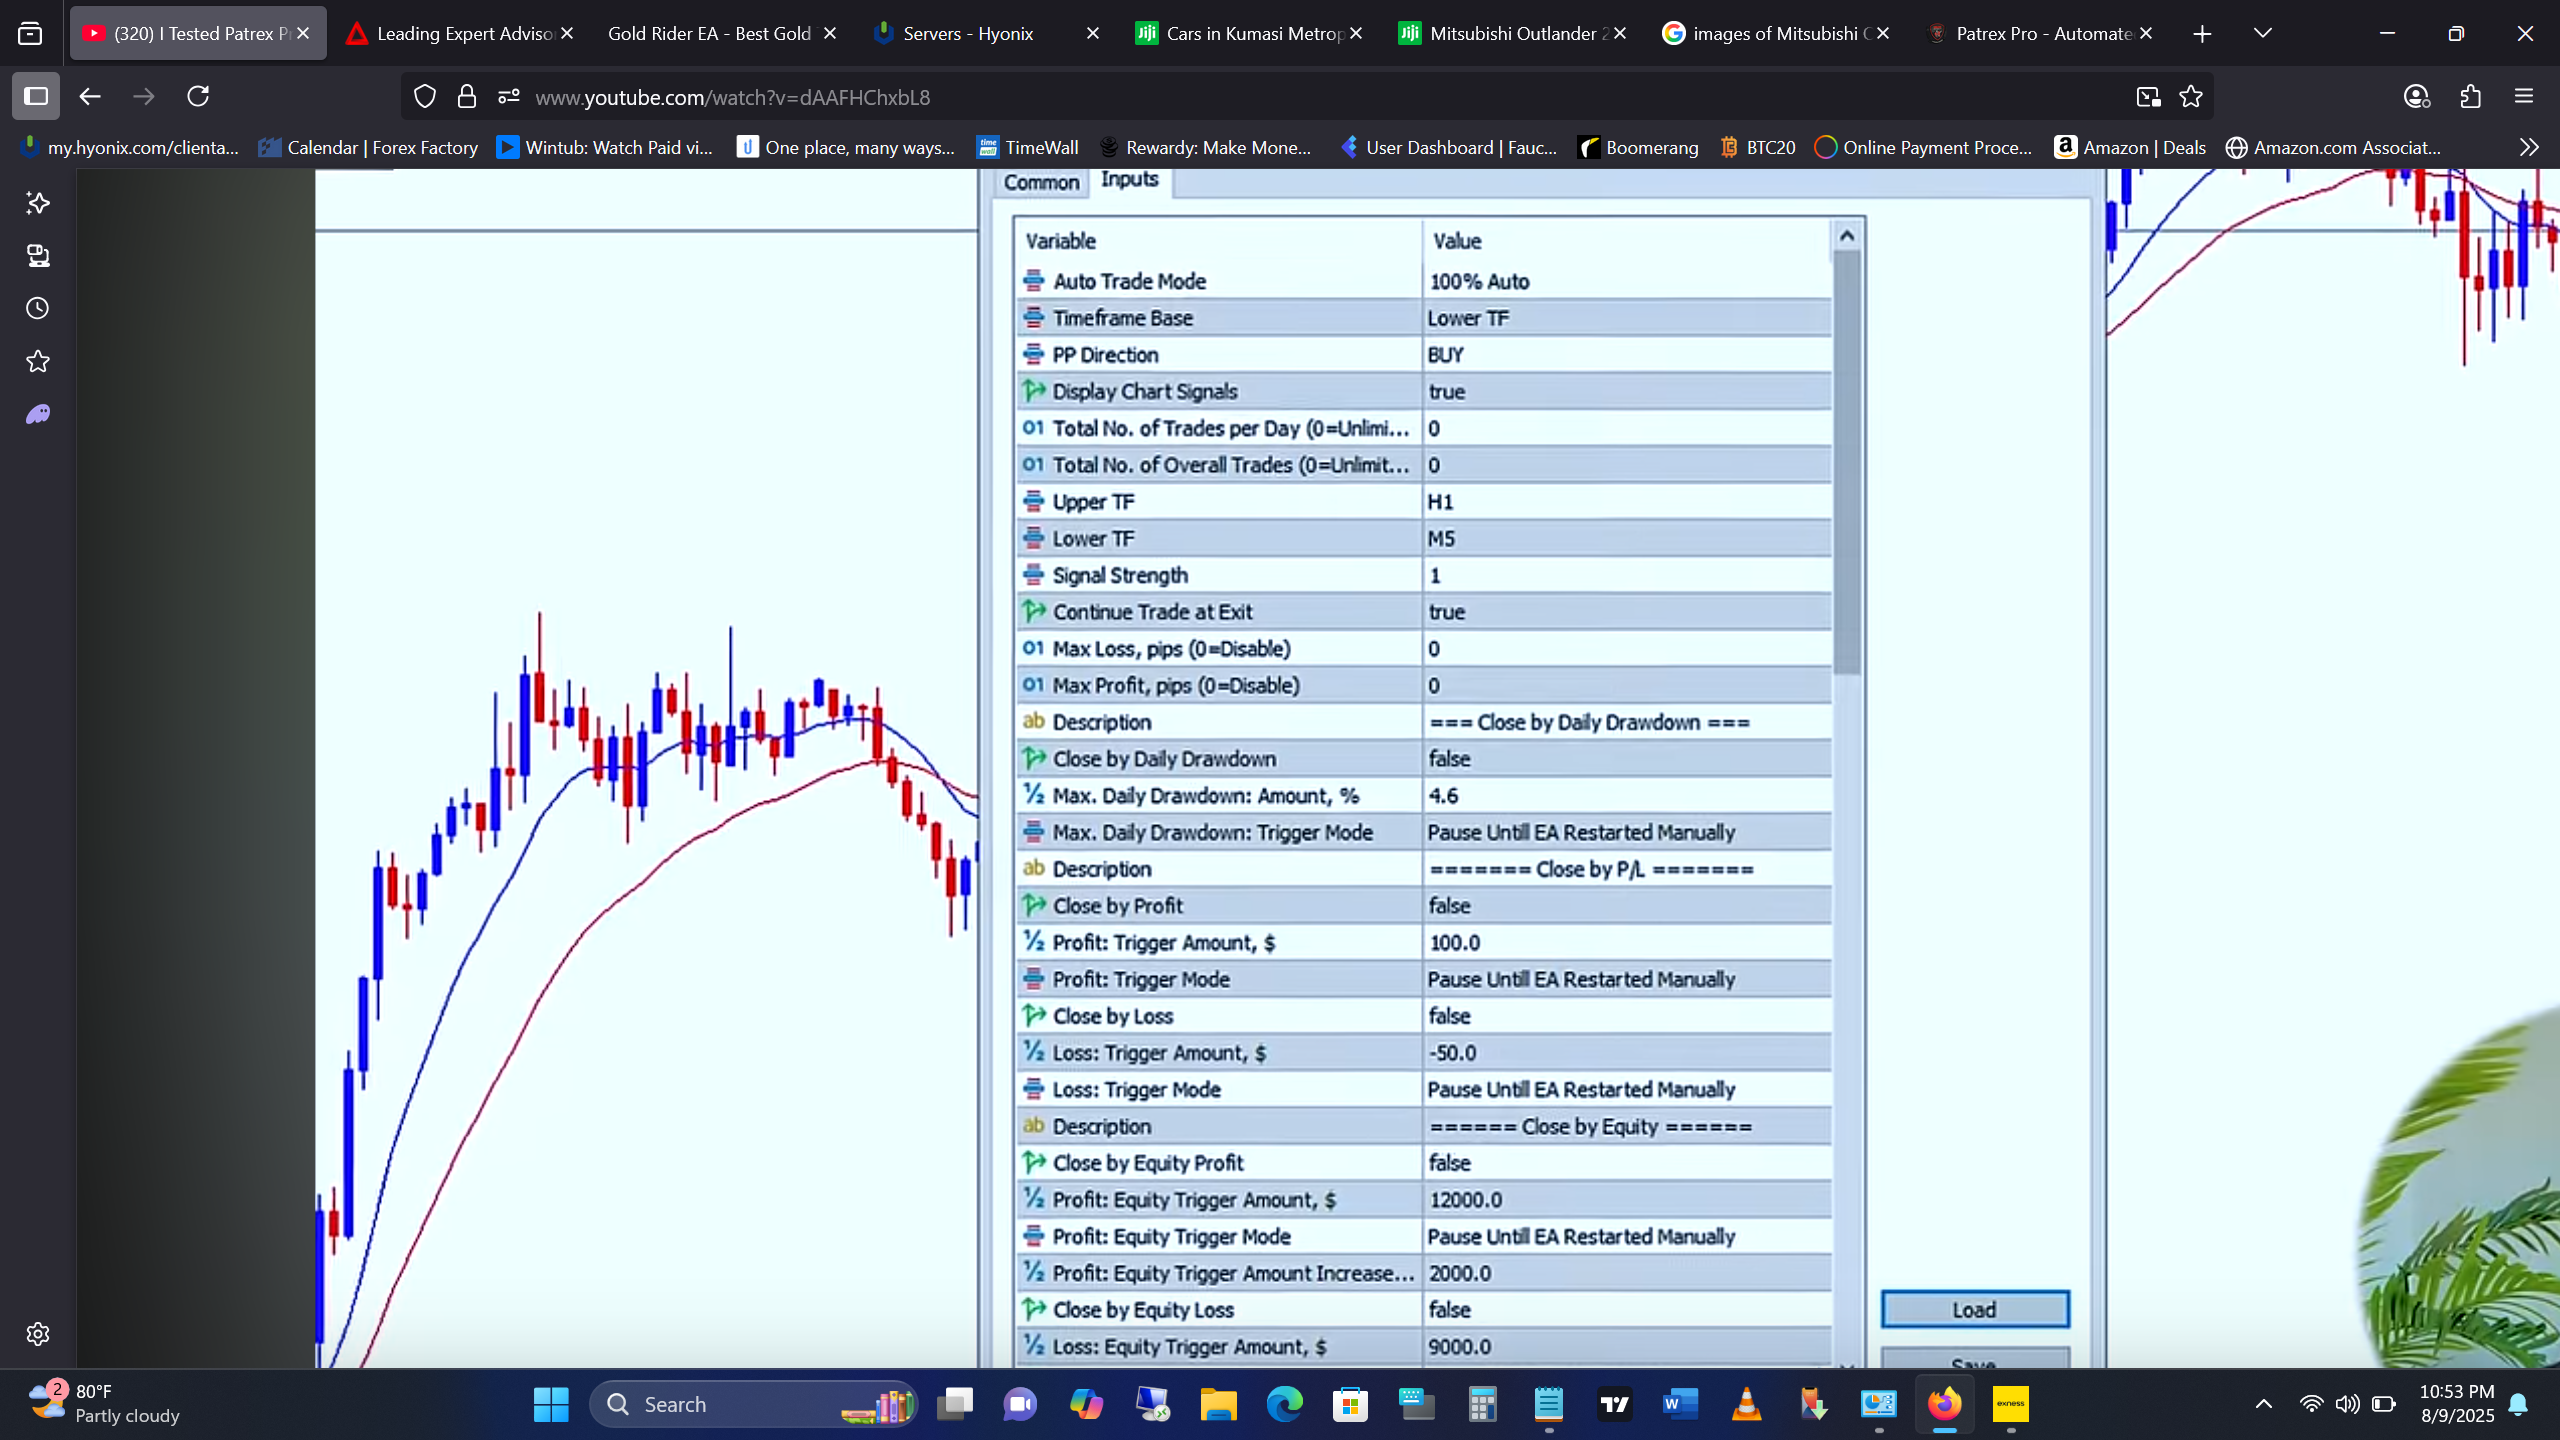
Task: List all tabs dropdown arrow
Action: coord(2263,34)
